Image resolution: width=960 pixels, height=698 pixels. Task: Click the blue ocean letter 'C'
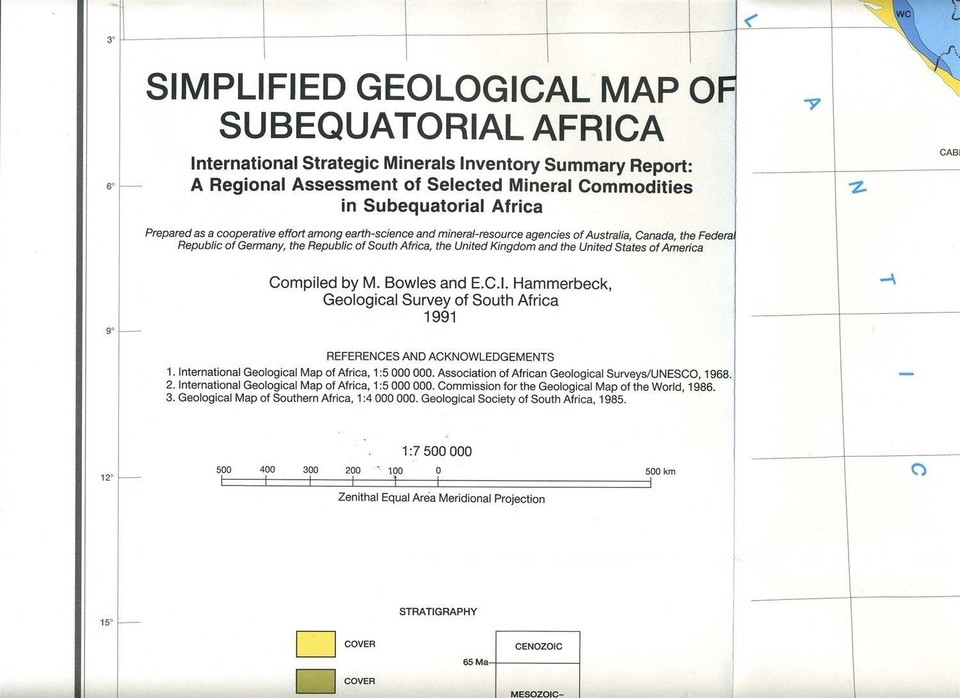pos(918,470)
